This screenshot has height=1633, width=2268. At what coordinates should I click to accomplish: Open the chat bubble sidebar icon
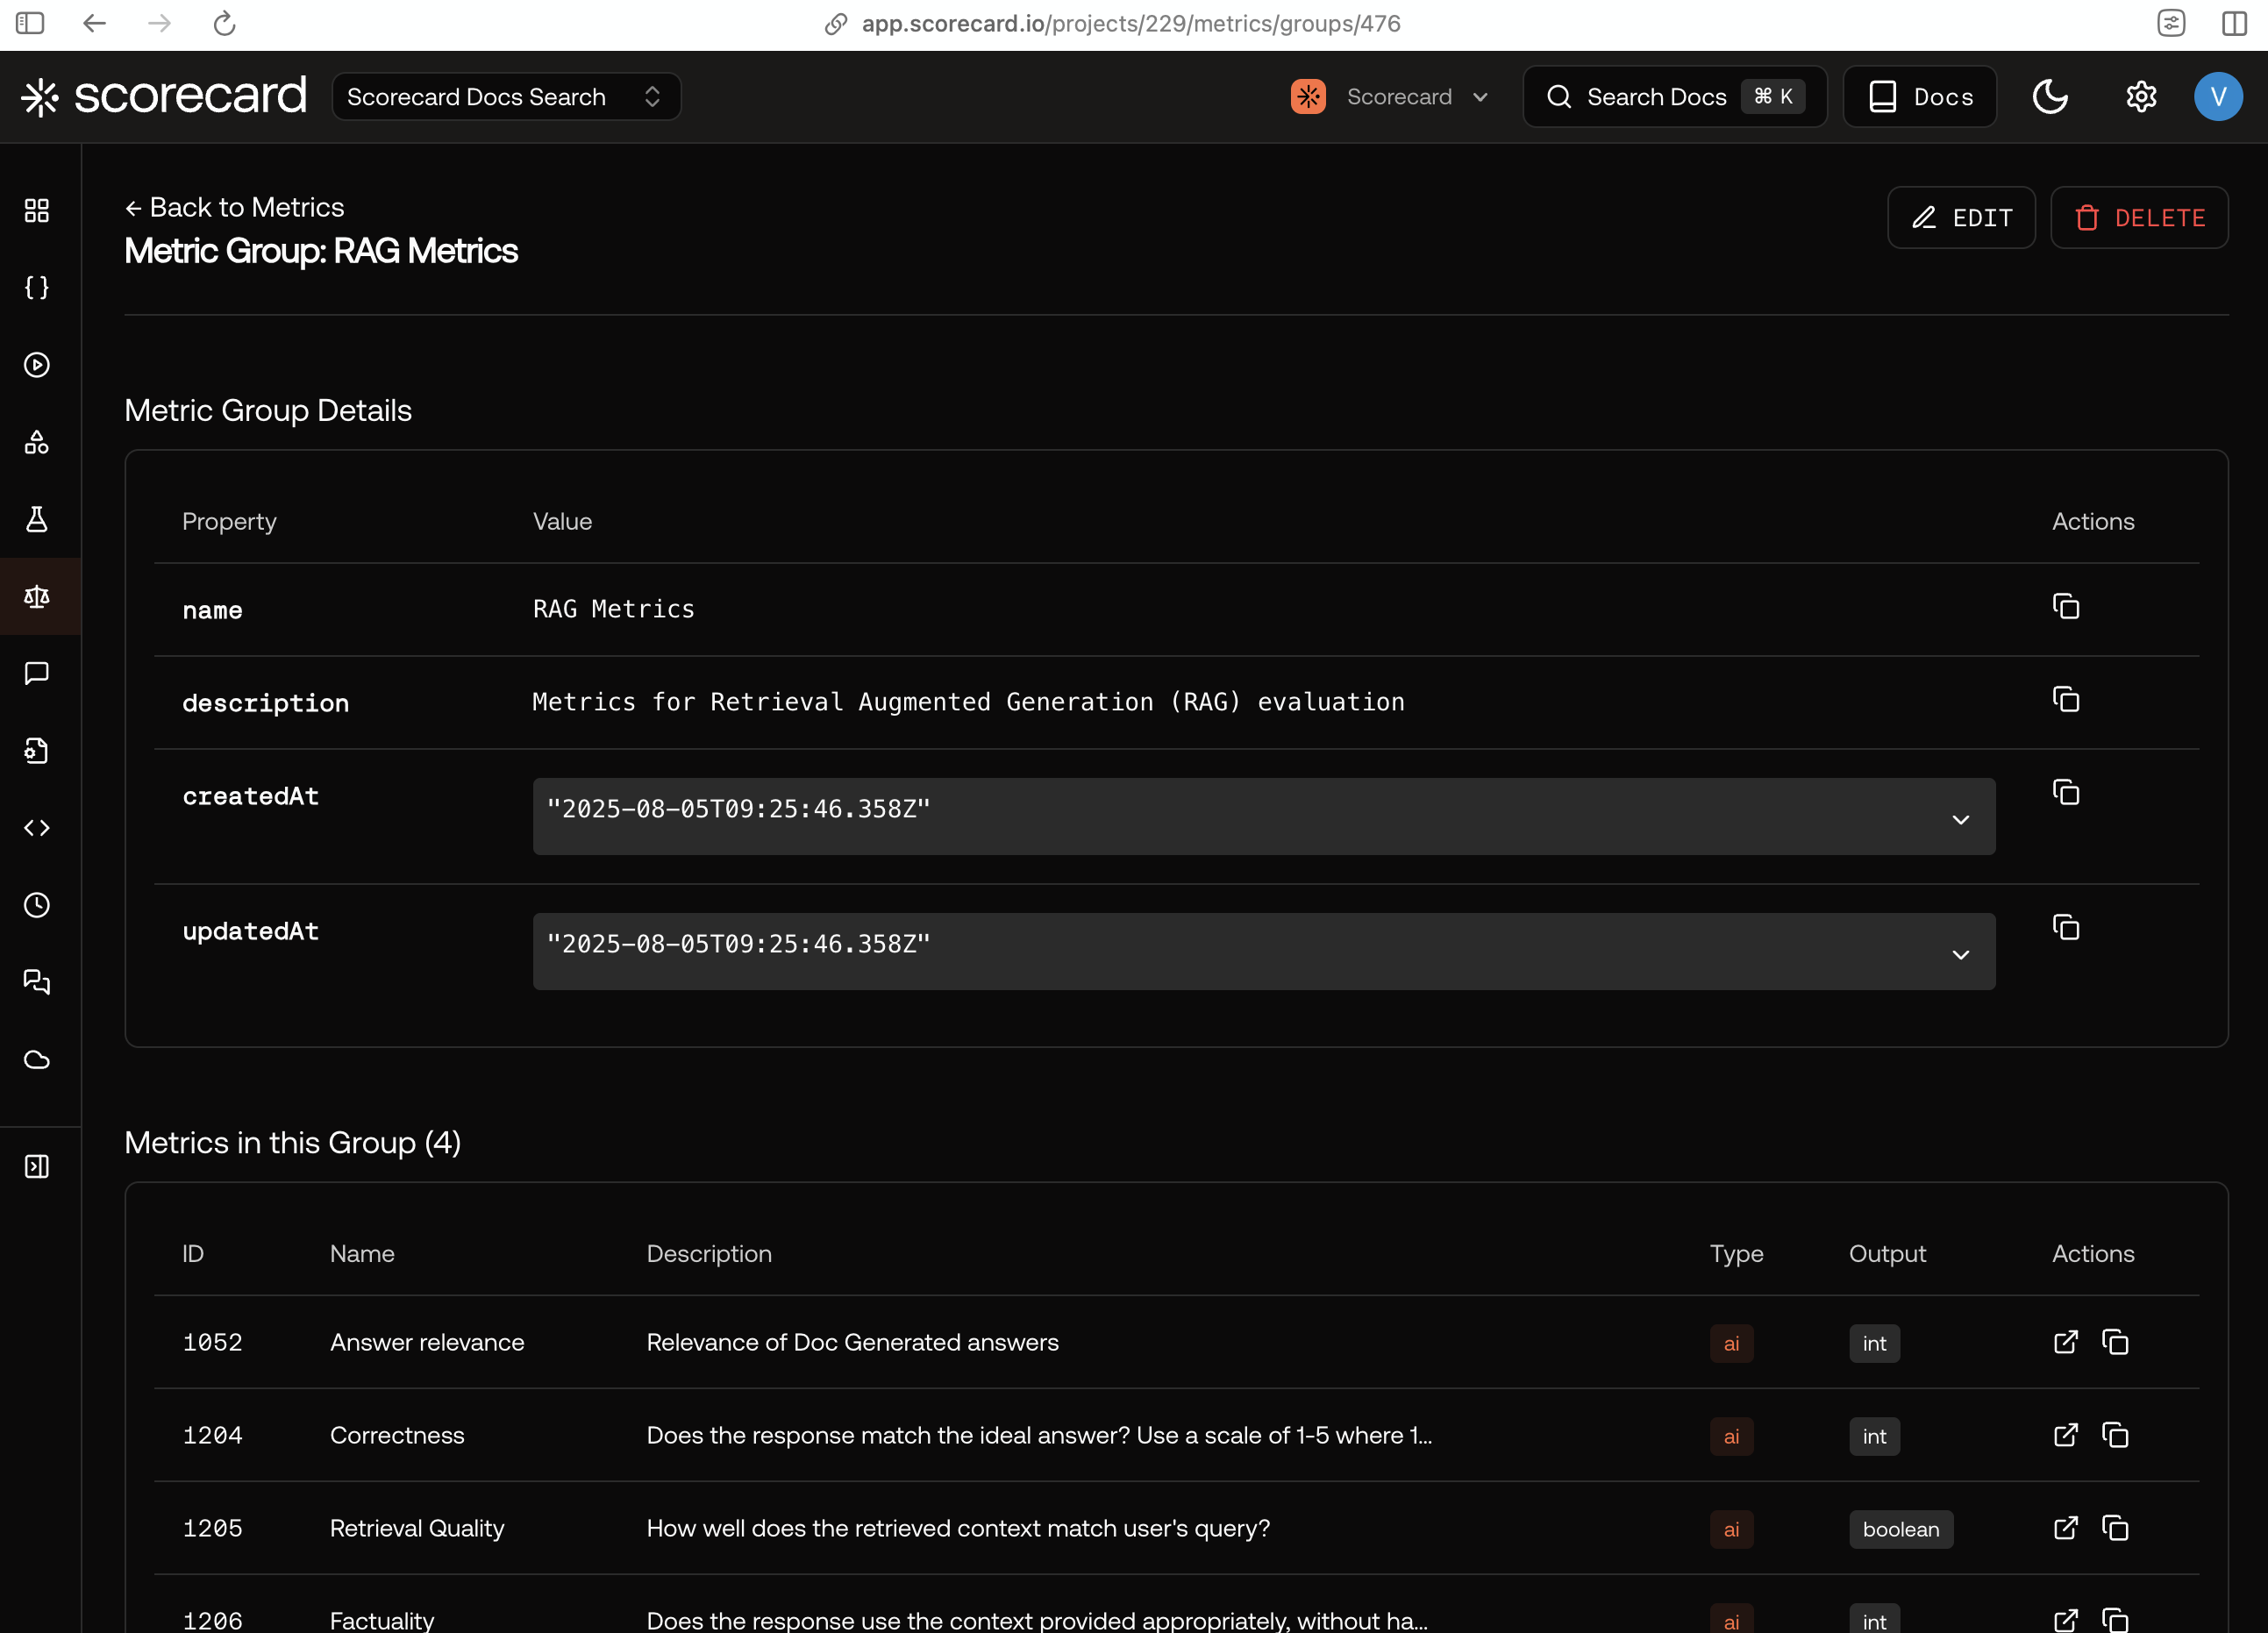[x=37, y=673]
